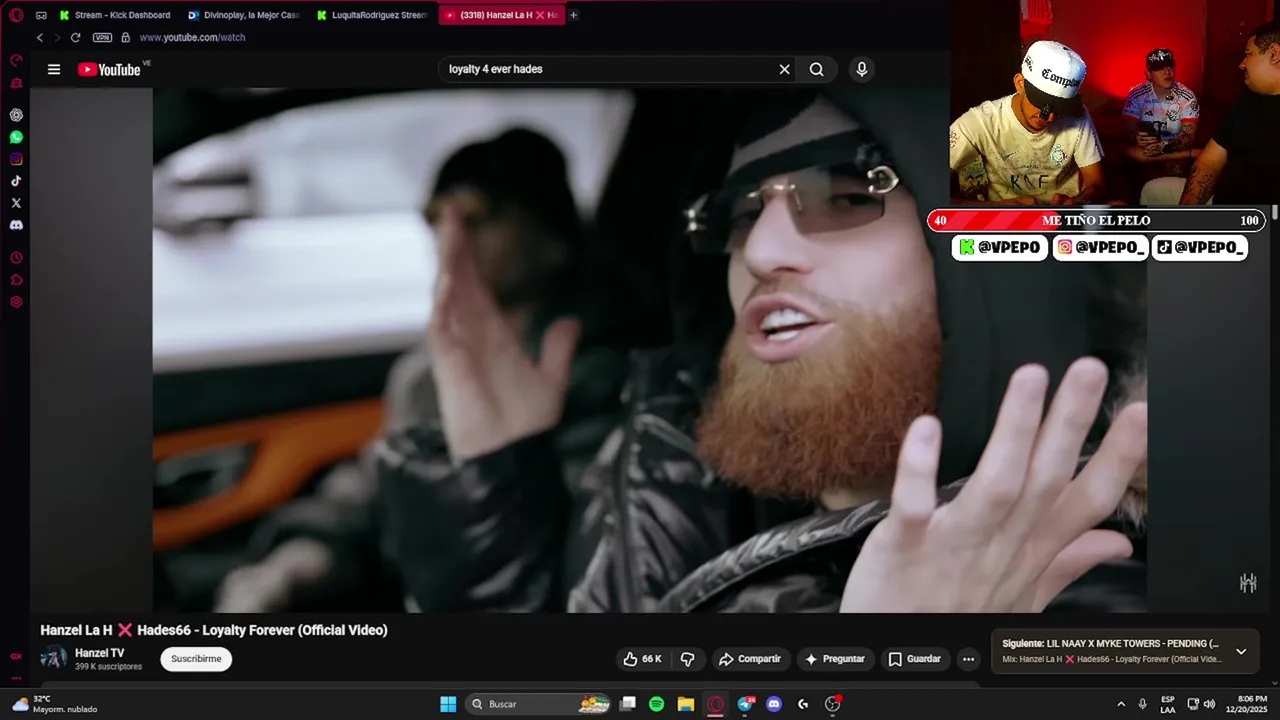Screen dimensions: 1280x720
Task: Toggle the VPN badge in address bar
Action: point(102,37)
